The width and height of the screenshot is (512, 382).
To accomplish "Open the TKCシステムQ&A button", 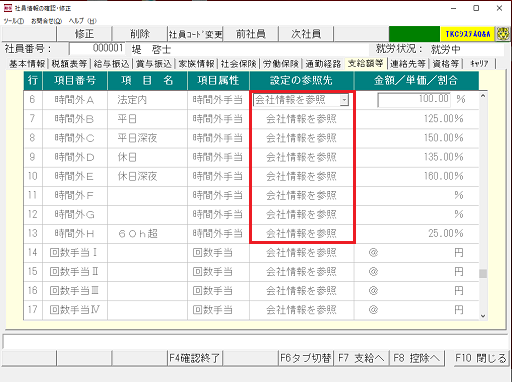I will pyautogui.click(x=468, y=34).
